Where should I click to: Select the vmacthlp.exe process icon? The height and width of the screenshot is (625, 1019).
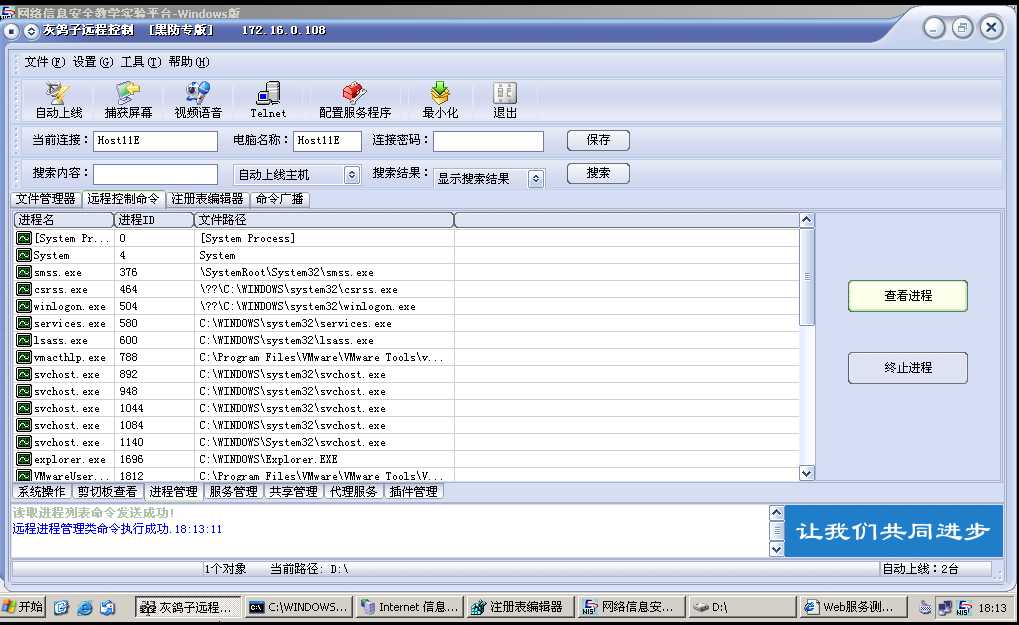(24, 357)
